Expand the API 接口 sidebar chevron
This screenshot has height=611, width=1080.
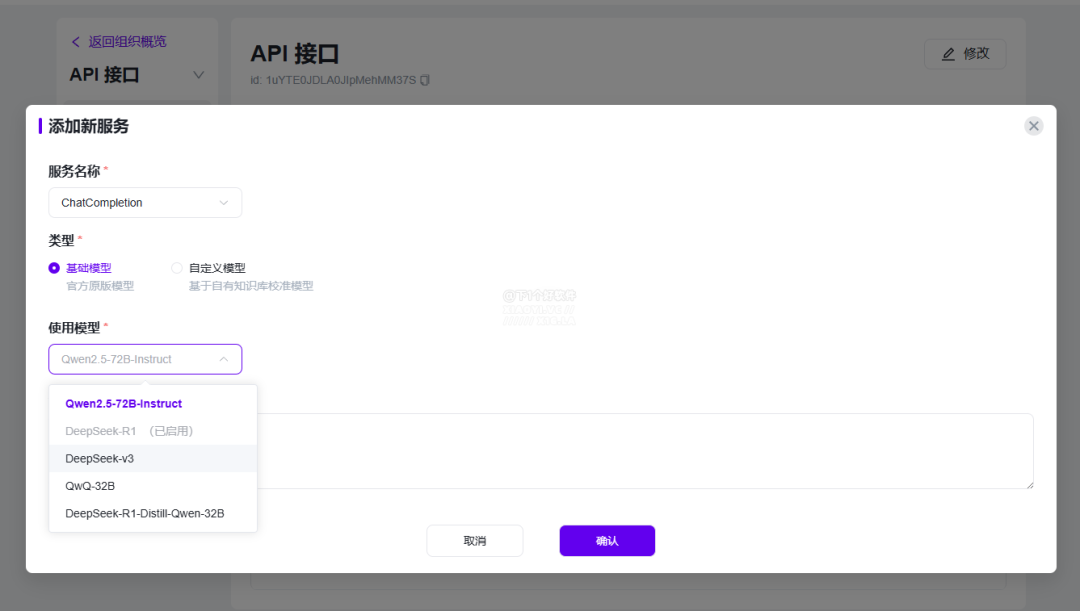point(198,74)
